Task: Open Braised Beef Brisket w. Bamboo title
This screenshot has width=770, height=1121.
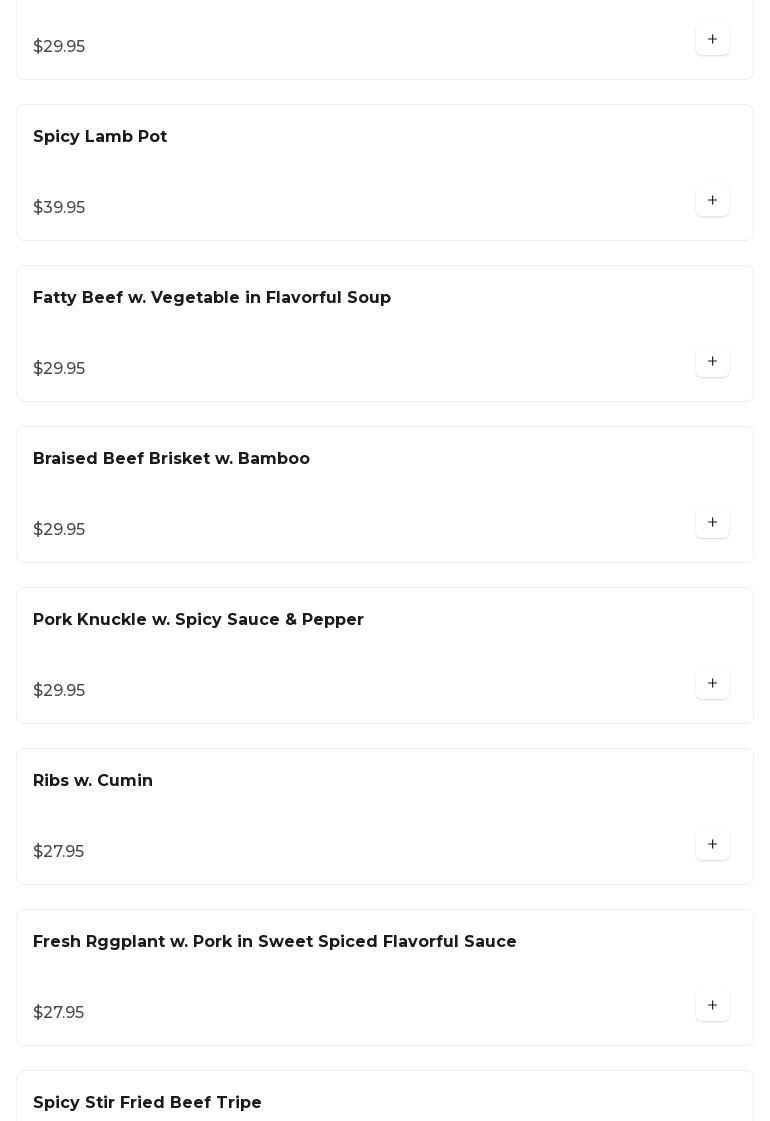Action: [x=171, y=458]
